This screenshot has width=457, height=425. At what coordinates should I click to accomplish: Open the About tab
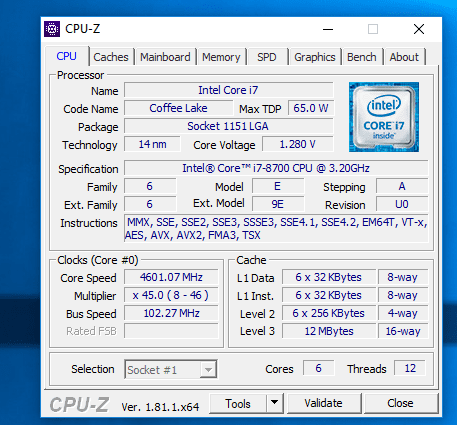[x=404, y=57]
